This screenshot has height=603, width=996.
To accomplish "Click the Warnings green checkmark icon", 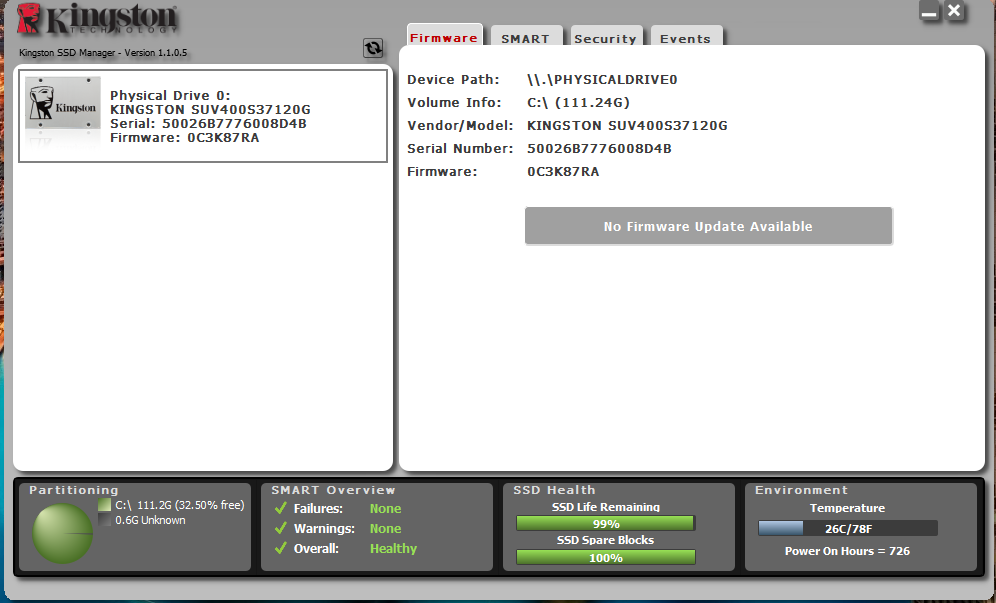I will (x=281, y=528).
